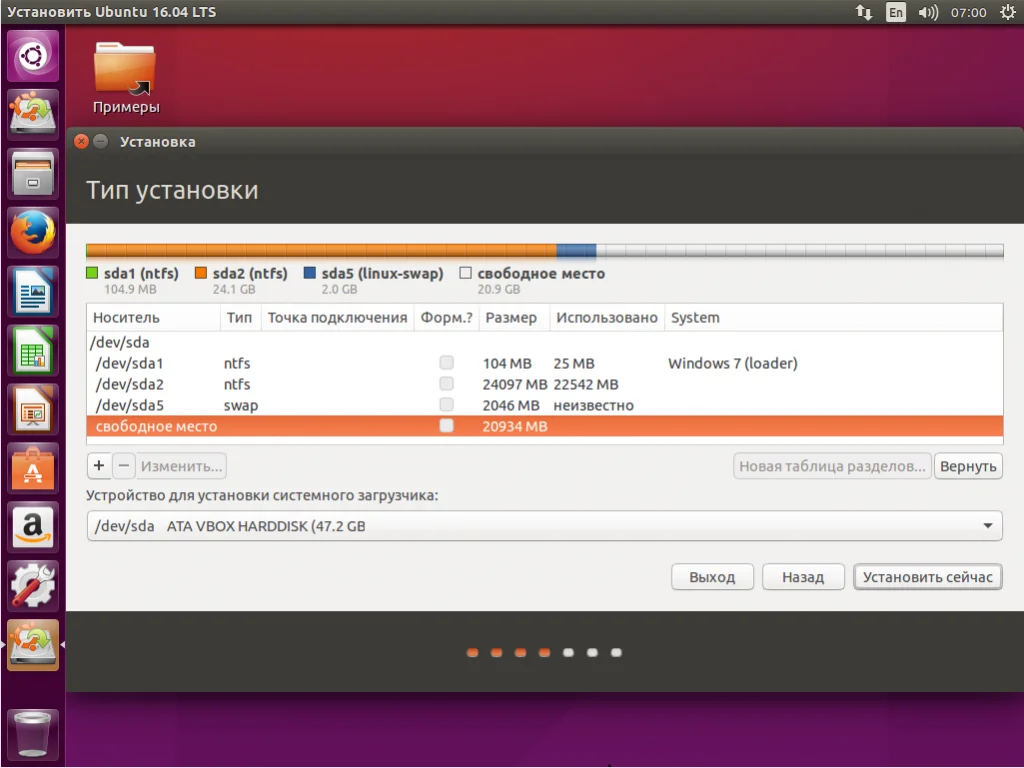Sort by Форм.? column header
The image size is (1024, 768).
coord(447,317)
